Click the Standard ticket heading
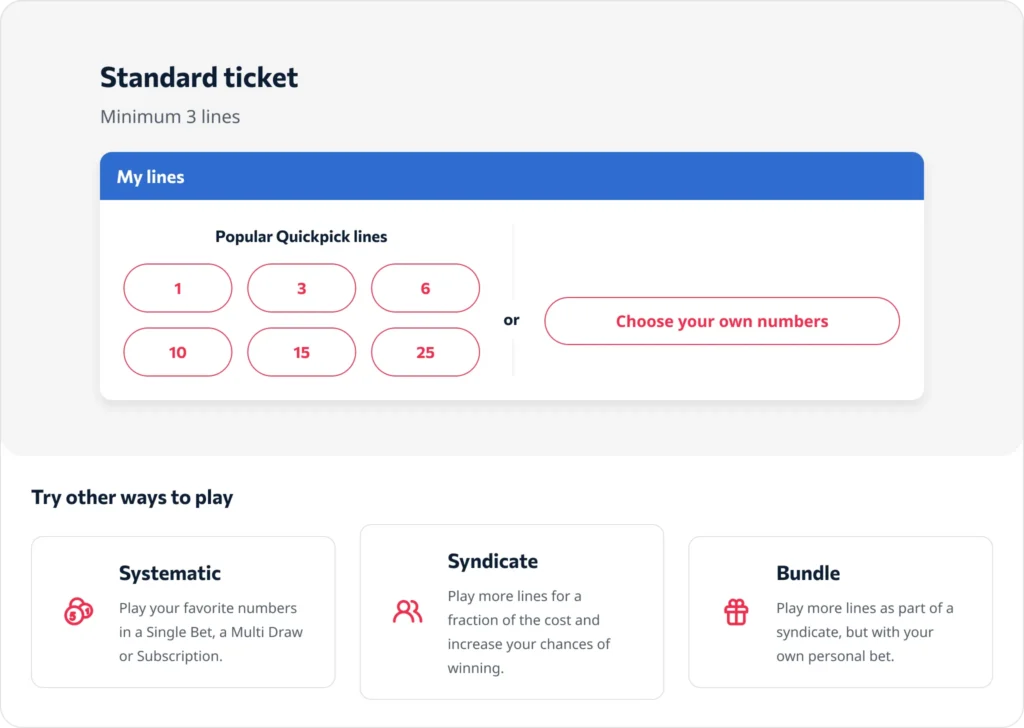 coord(198,77)
